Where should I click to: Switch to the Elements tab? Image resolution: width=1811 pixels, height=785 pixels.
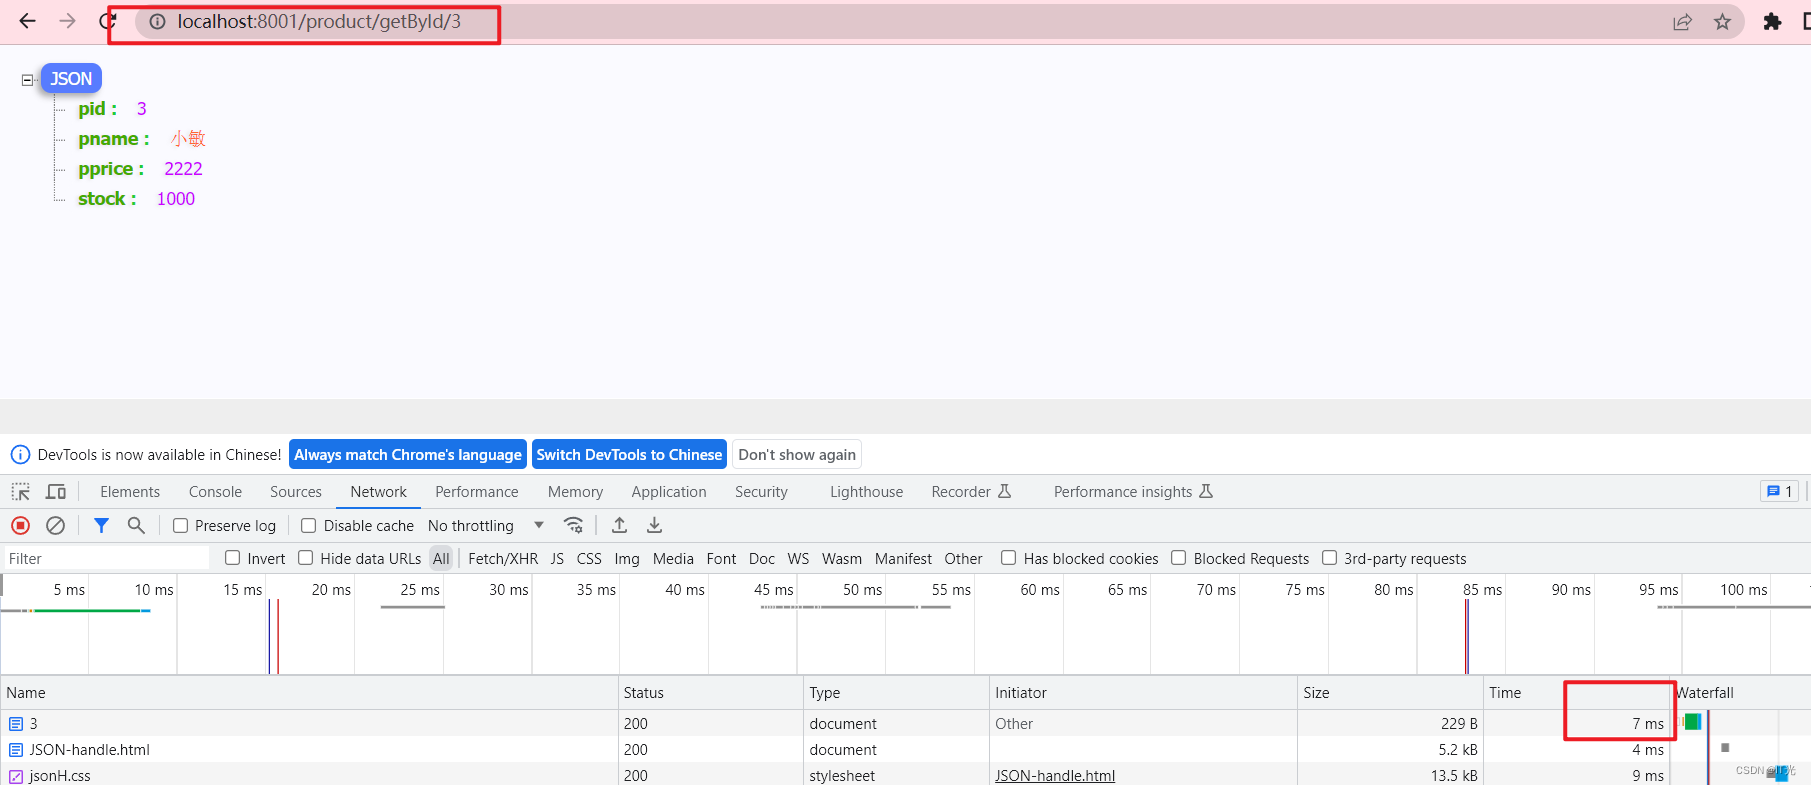pos(130,492)
